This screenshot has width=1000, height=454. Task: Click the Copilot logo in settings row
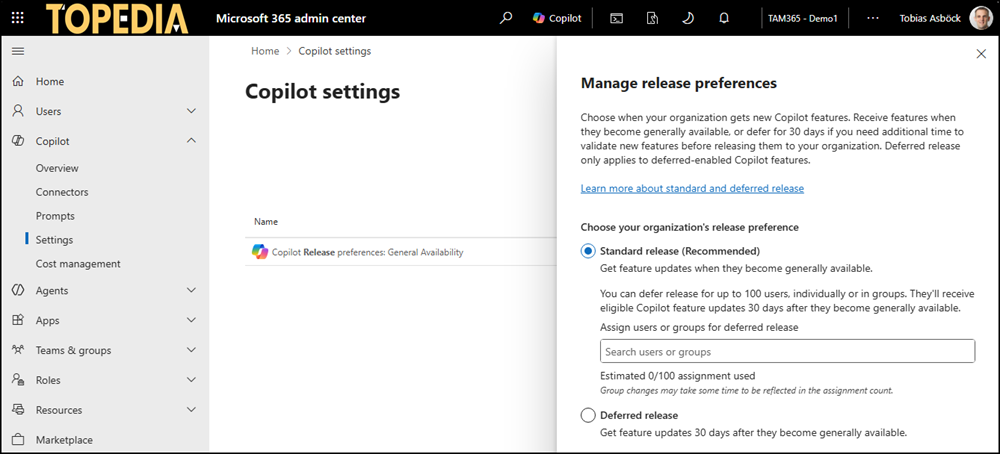pyautogui.click(x=260, y=252)
